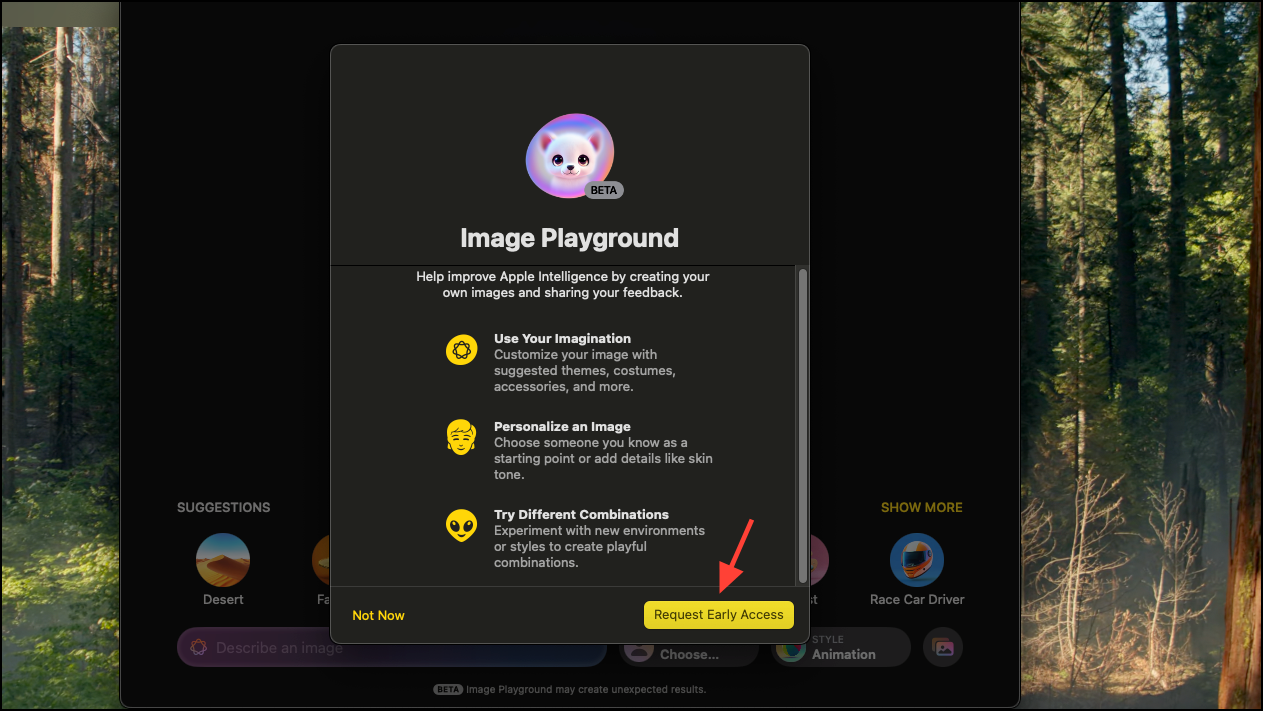Viewport: 1263px width, 711px height.
Task: Click the 'SUGGESTIONS' section label
Action: coord(223,507)
